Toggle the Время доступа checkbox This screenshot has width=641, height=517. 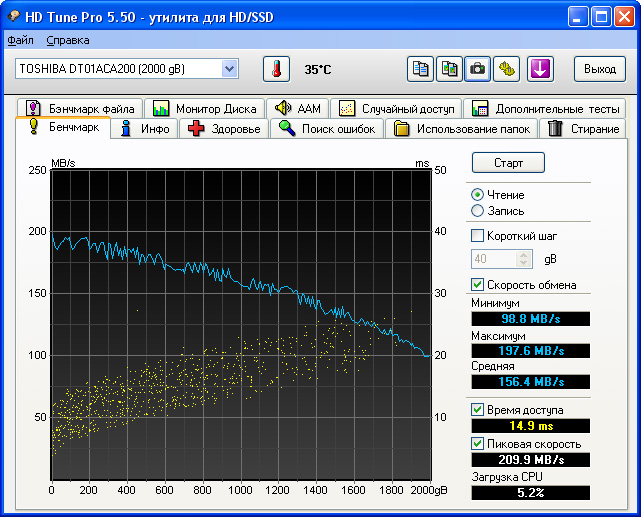tap(478, 410)
